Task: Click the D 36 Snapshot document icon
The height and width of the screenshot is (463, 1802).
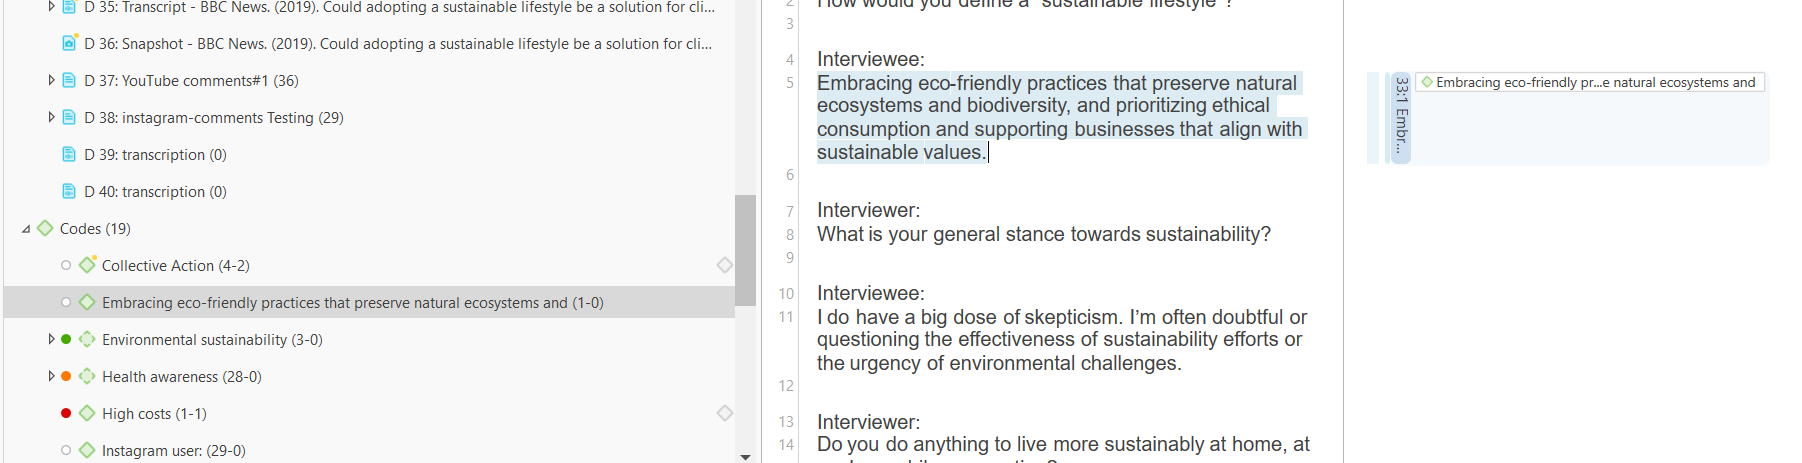Action: (x=69, y=43)
